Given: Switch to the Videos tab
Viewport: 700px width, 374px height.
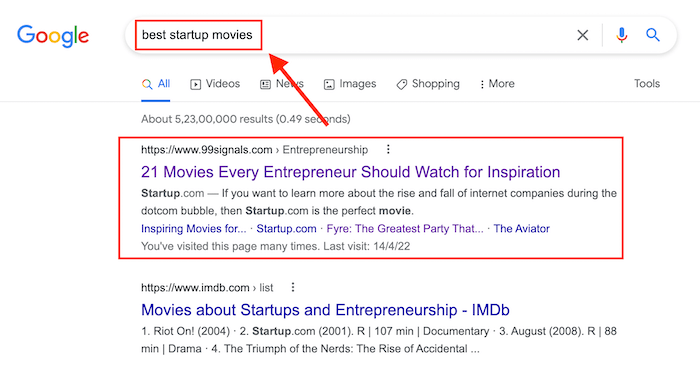Looking at the screenshot, I should (215, 84).
